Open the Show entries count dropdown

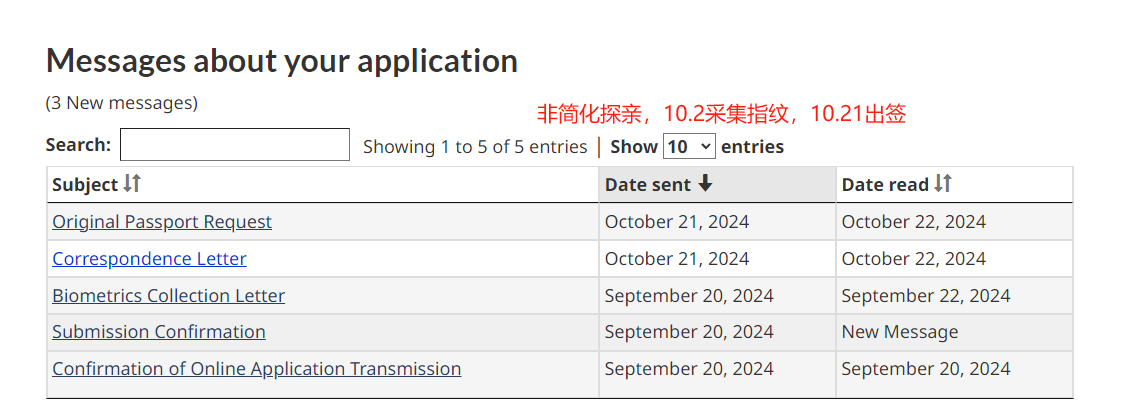pyautogui.click(x=689, y=146)
